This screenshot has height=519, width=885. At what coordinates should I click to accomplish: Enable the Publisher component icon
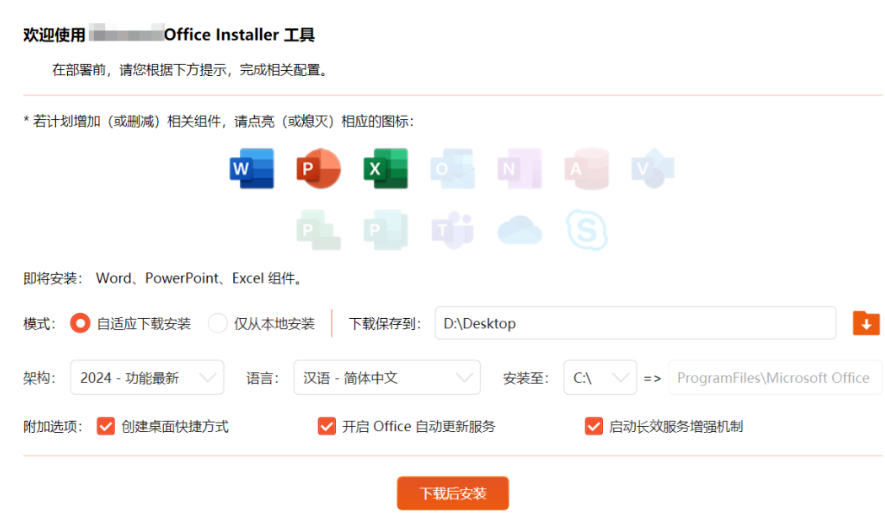[385, 230]
